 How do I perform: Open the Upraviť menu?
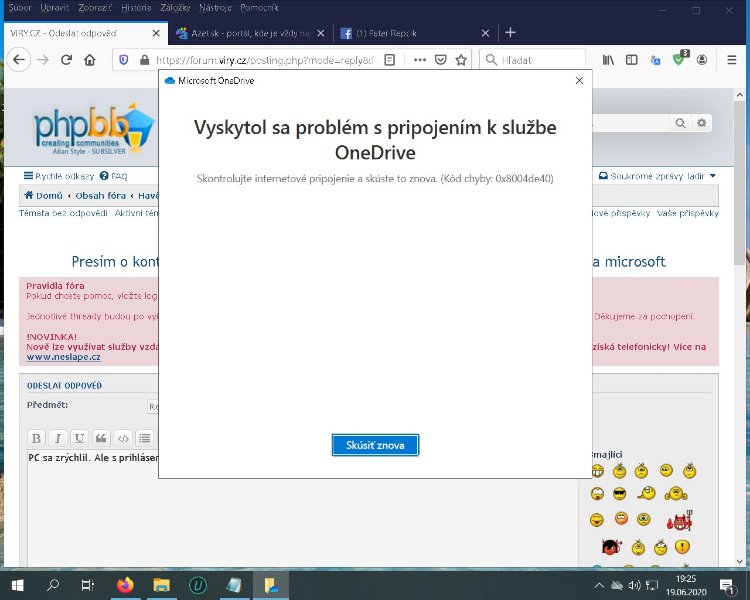pos(55,8)
